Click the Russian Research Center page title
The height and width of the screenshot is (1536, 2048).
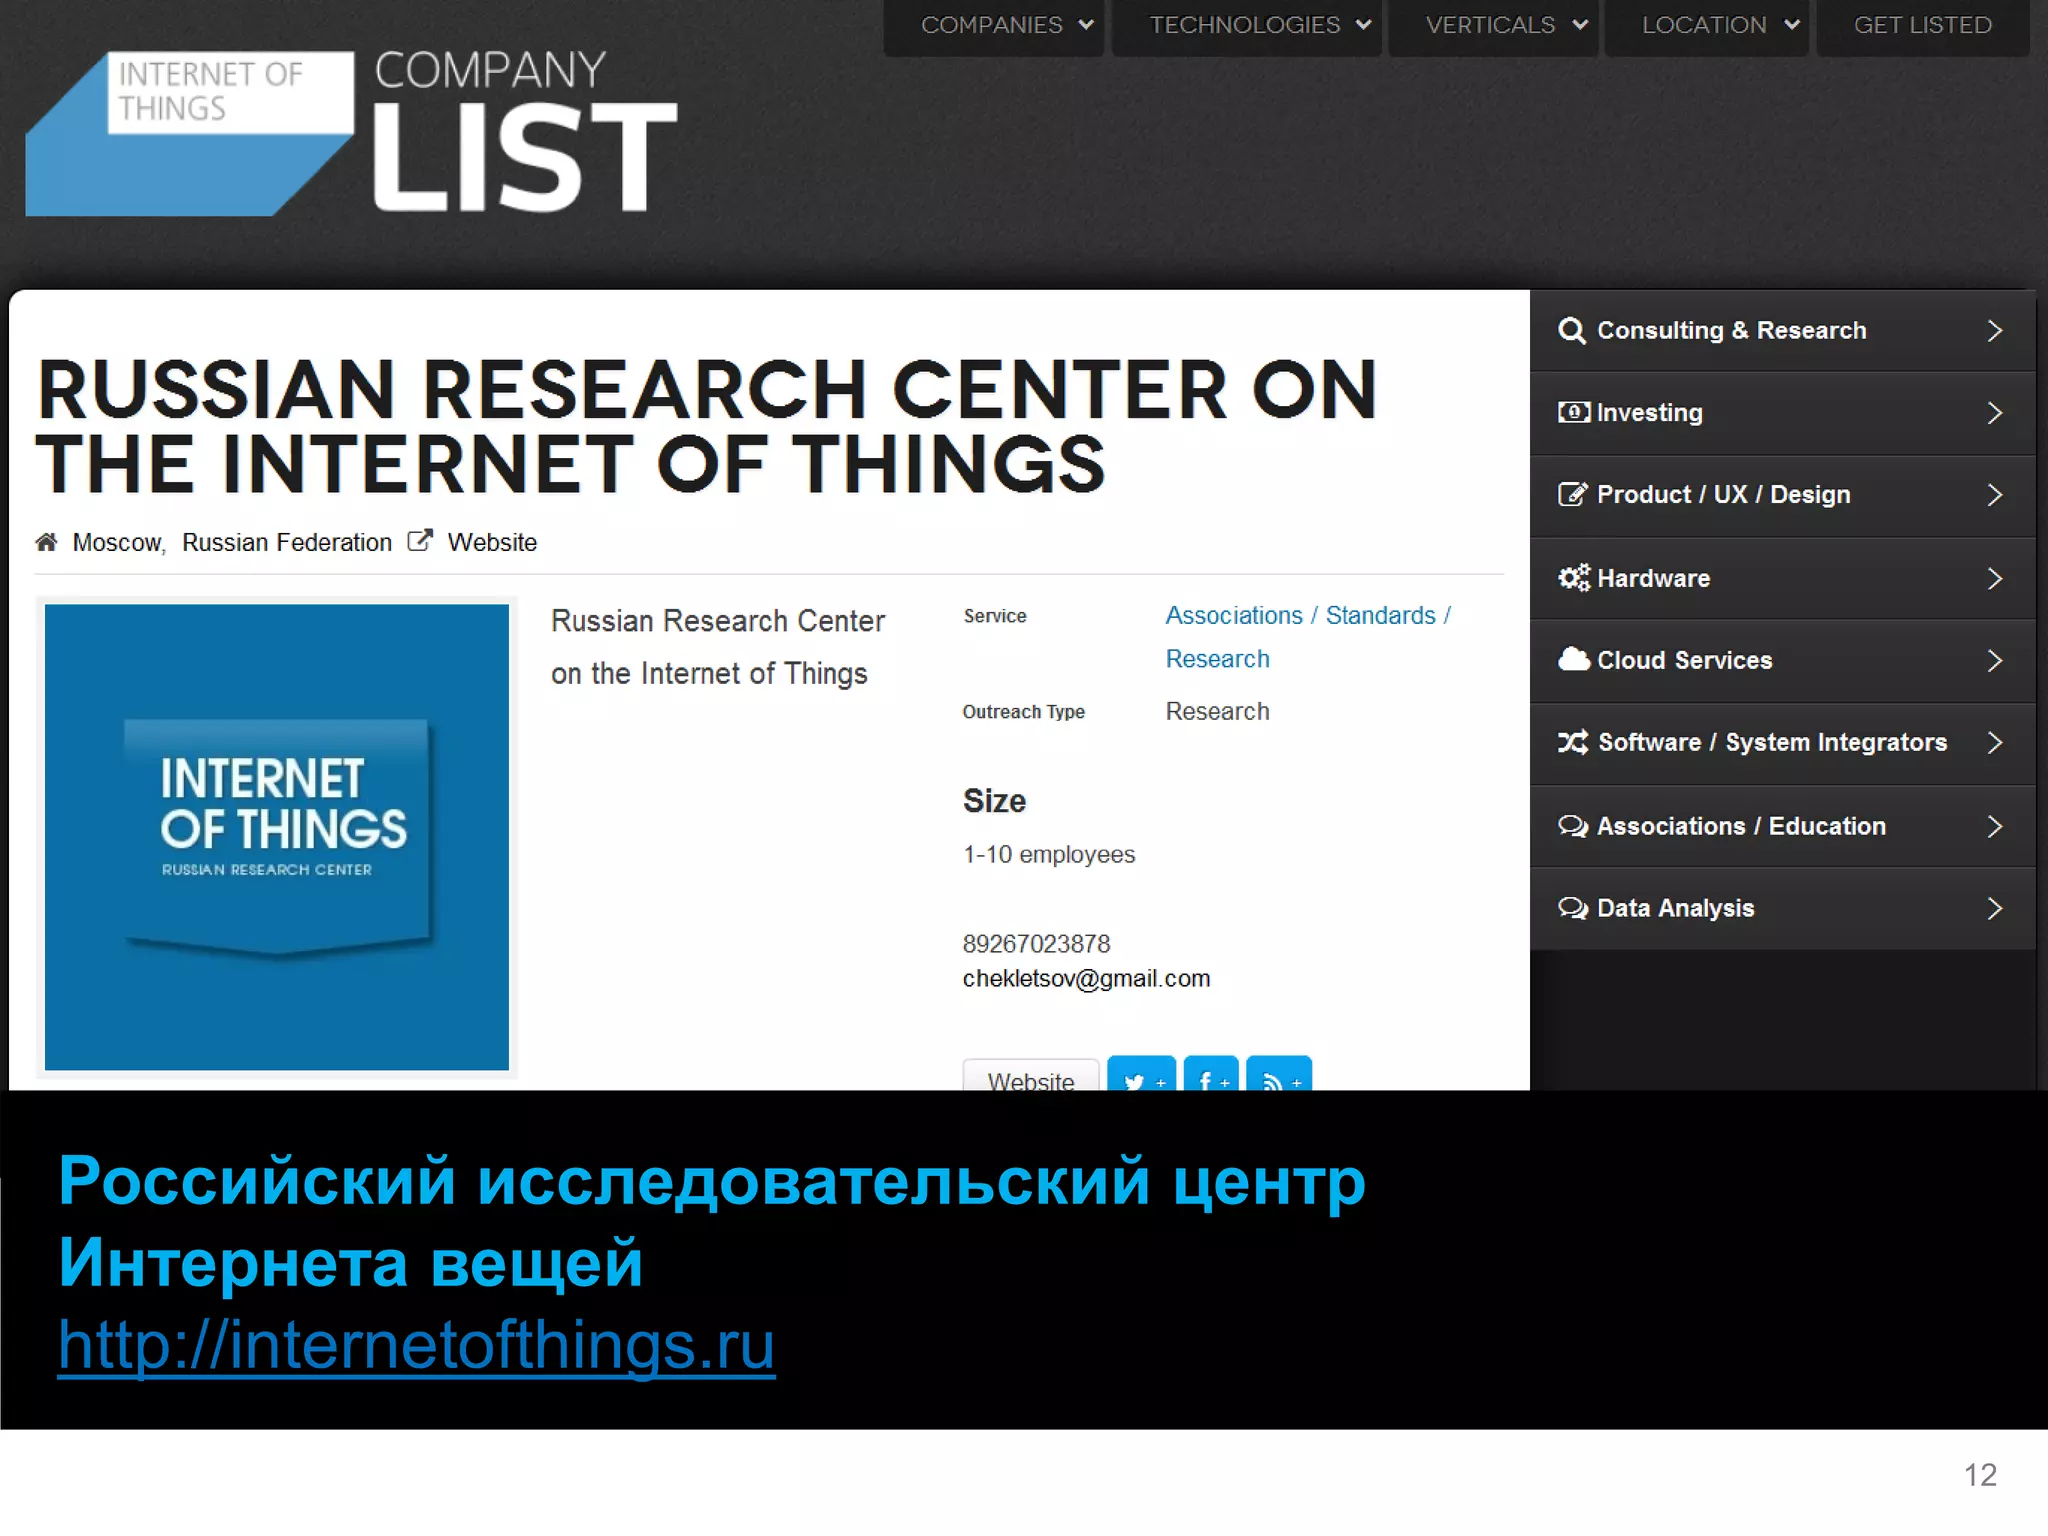click(706, 427)
